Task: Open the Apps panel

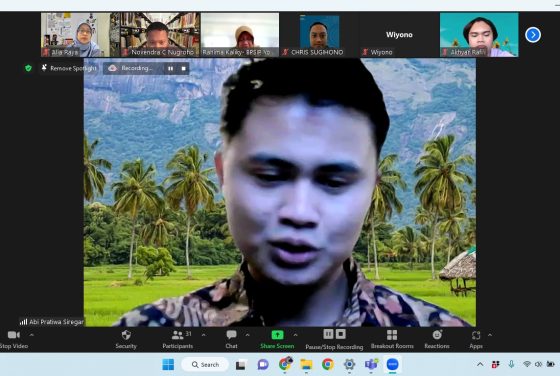Action: (476, 340)
